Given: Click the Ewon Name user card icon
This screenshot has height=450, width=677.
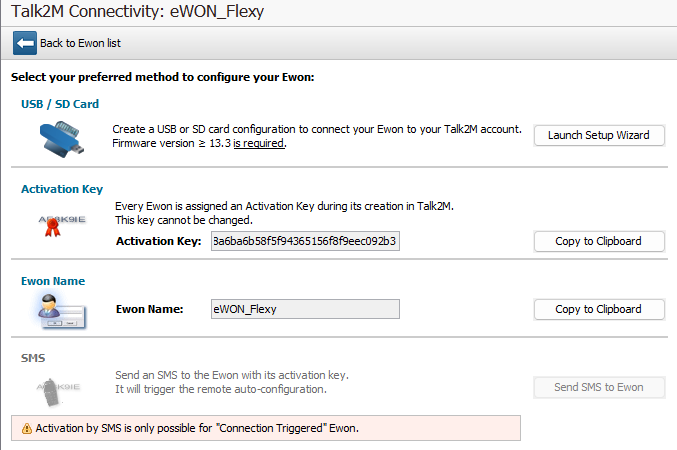Looking at the screenshot, I should 62,311.
